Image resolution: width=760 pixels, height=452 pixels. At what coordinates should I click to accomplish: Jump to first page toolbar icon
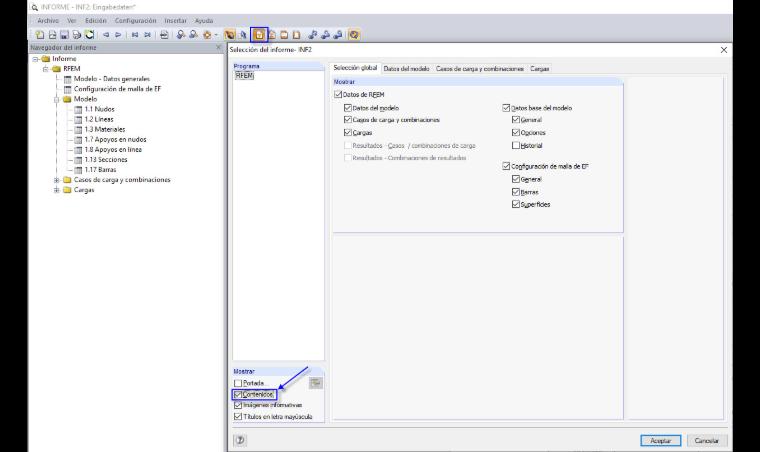(x=135, y=35)
